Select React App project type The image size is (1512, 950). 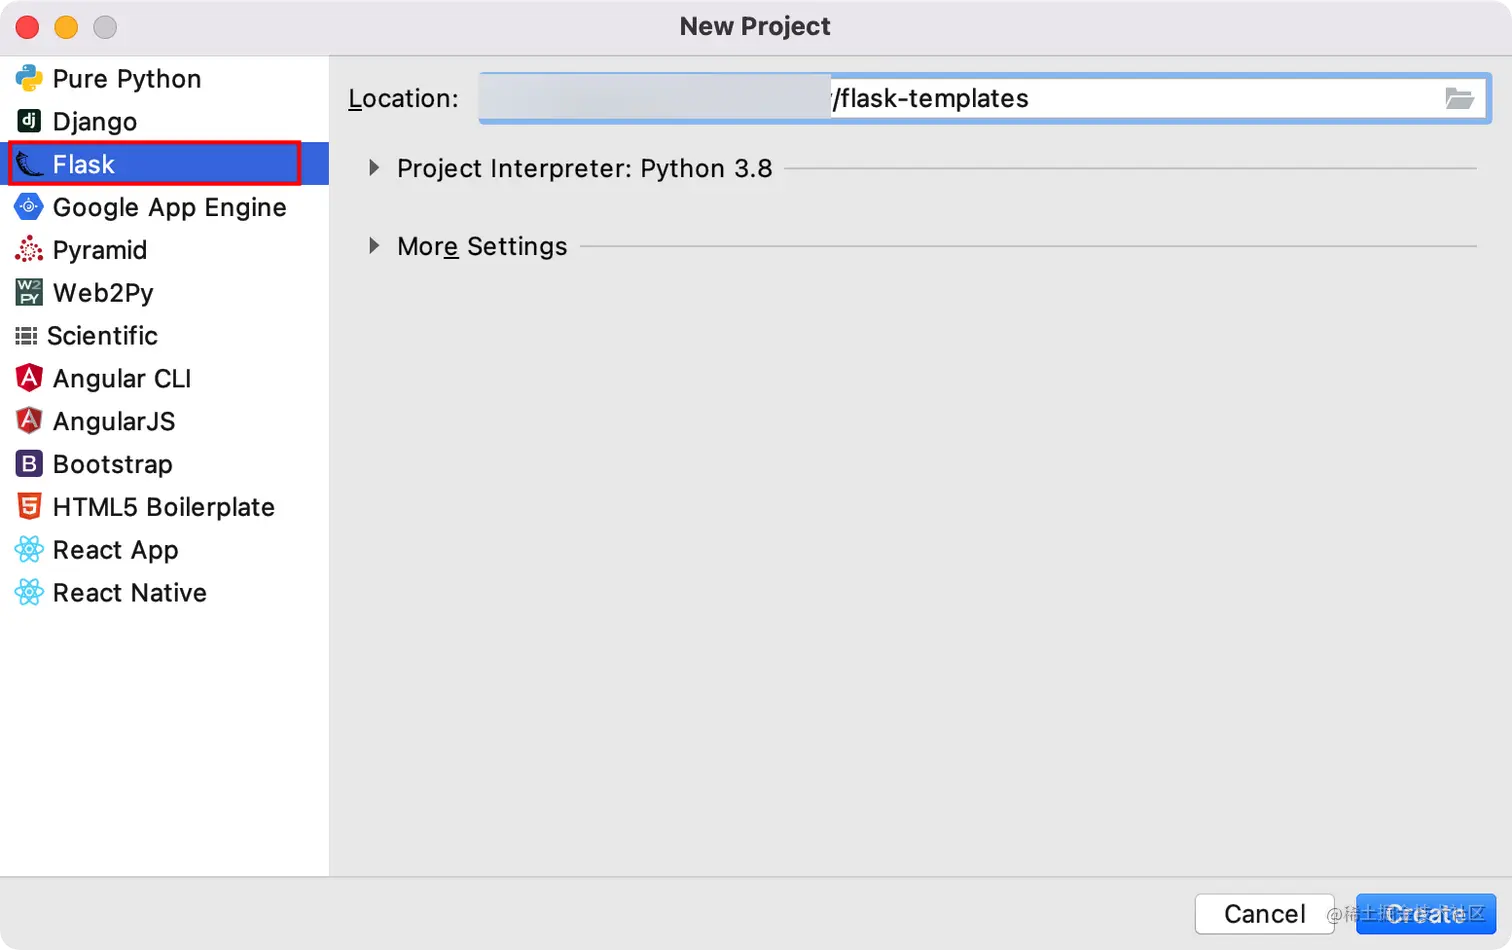point(115,550)
